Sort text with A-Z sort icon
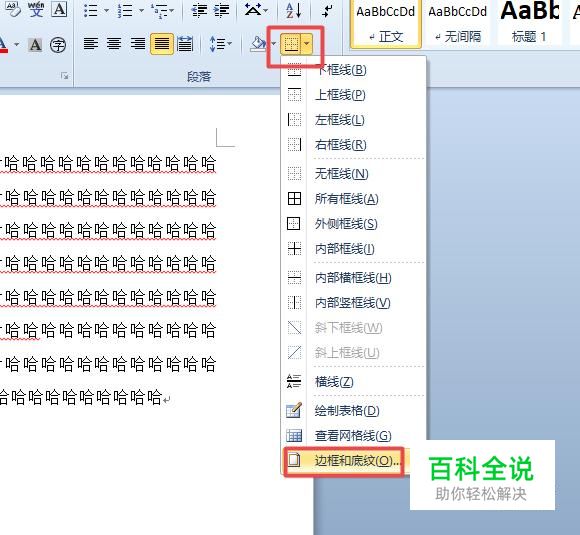The image size is (580, 535). (294, 10)
